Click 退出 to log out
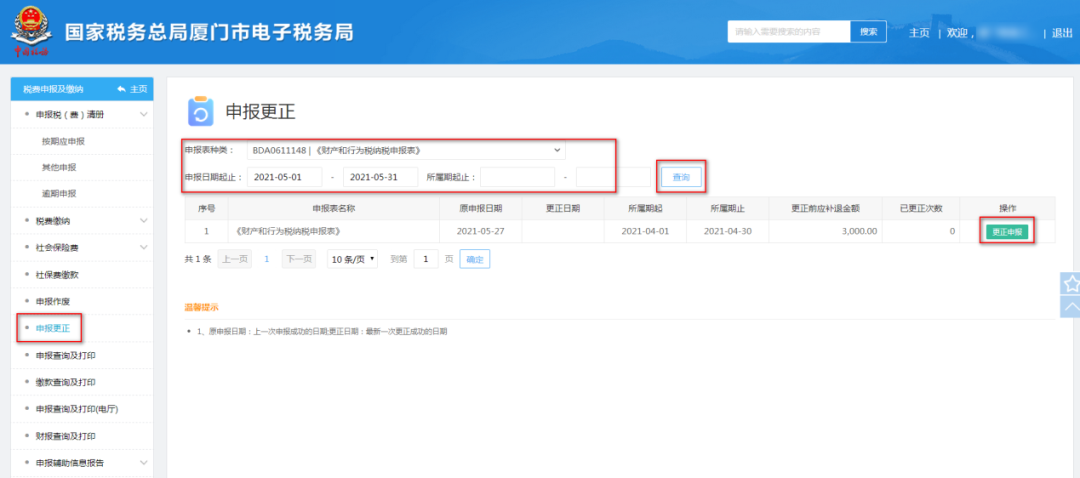This screenshot has width=1080, height=478. 1061,33
